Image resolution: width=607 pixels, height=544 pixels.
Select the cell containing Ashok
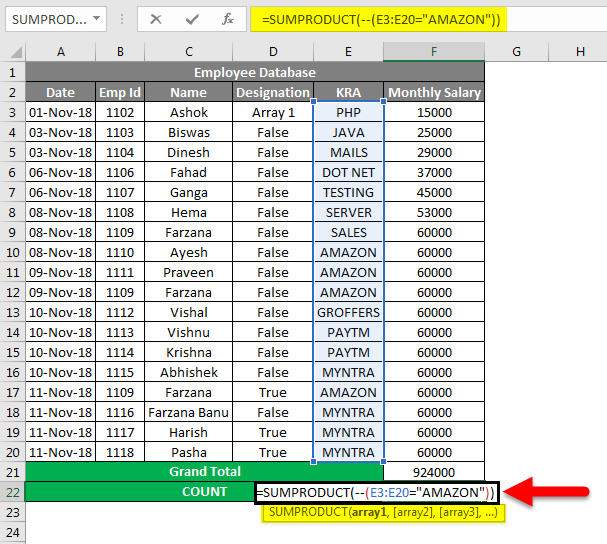189,113
